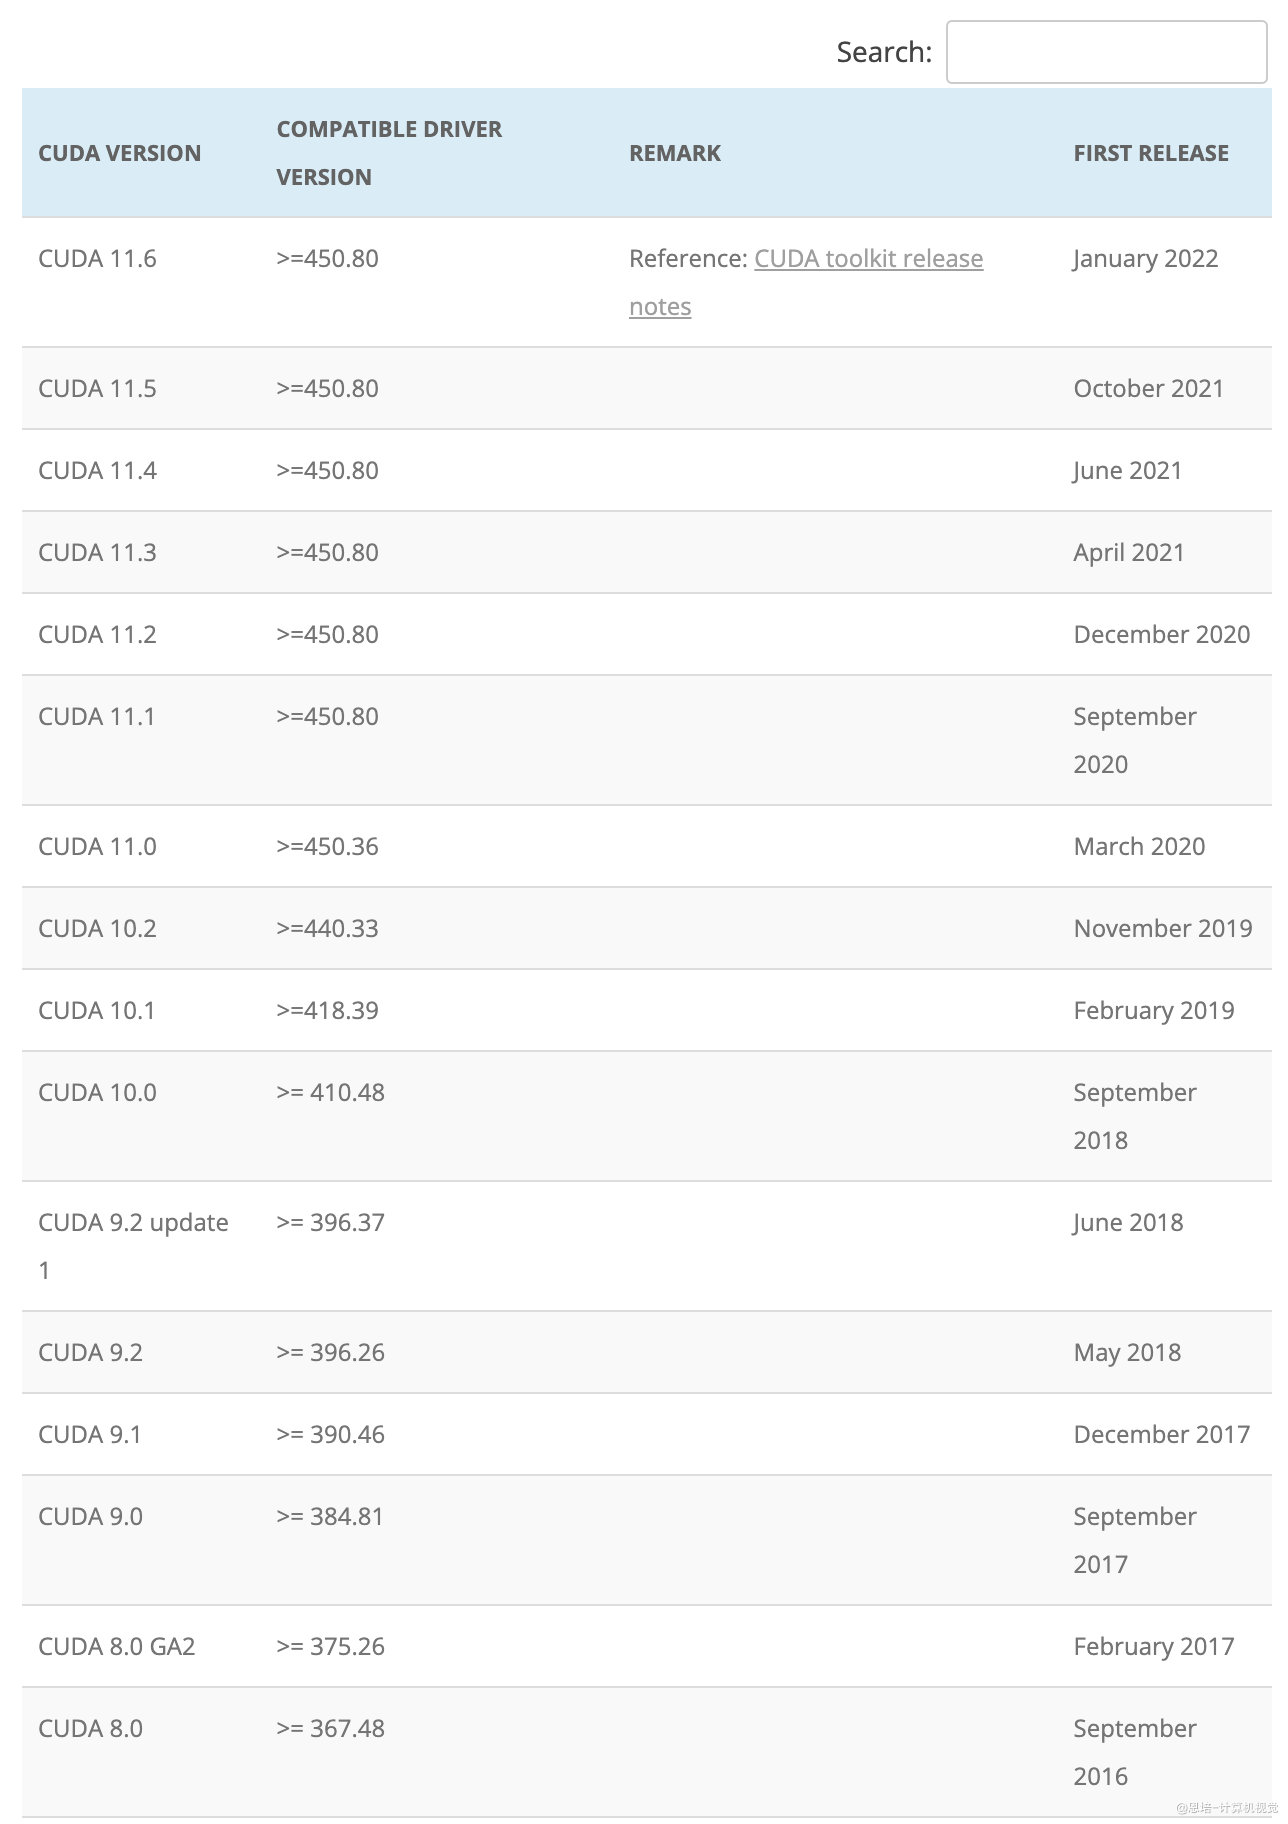
Task: Select the CUDA 11.6 row cell
Action: (97, 258)
